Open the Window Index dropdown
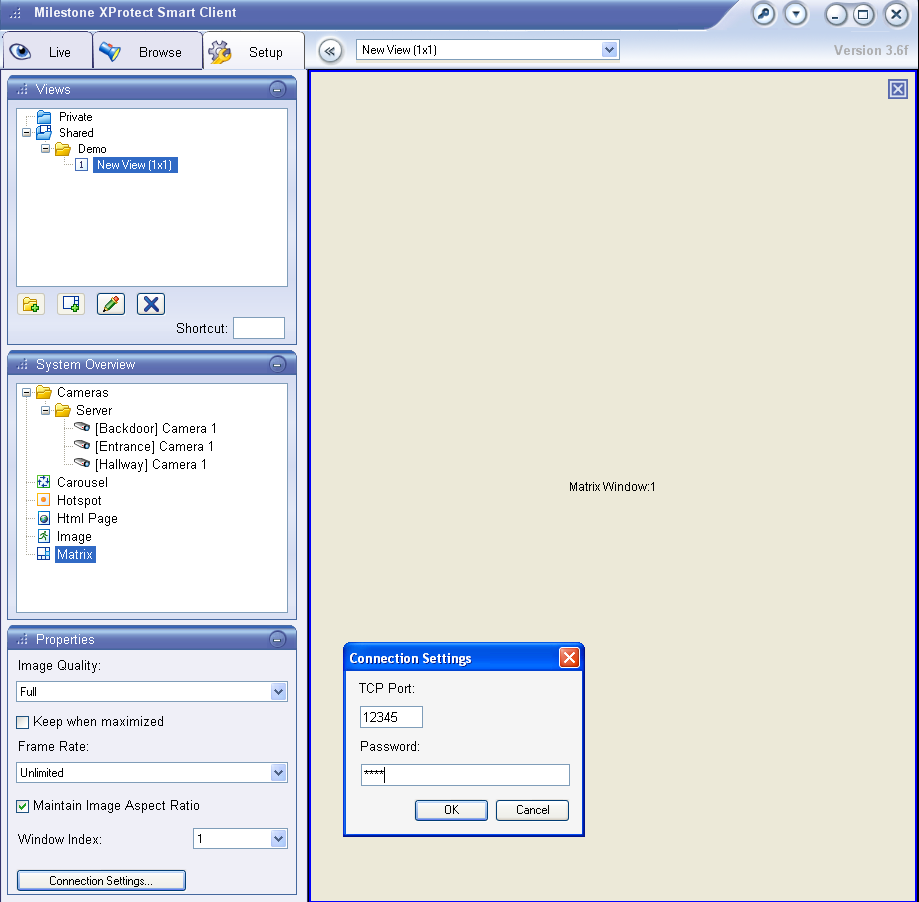This screenshot has width=919, height=902. point(278,839)
